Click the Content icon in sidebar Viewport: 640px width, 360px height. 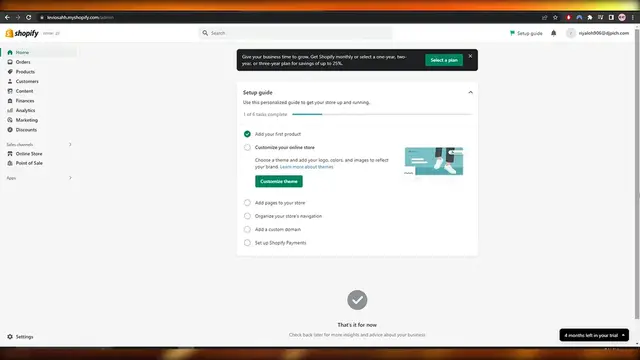coord(10,91)
